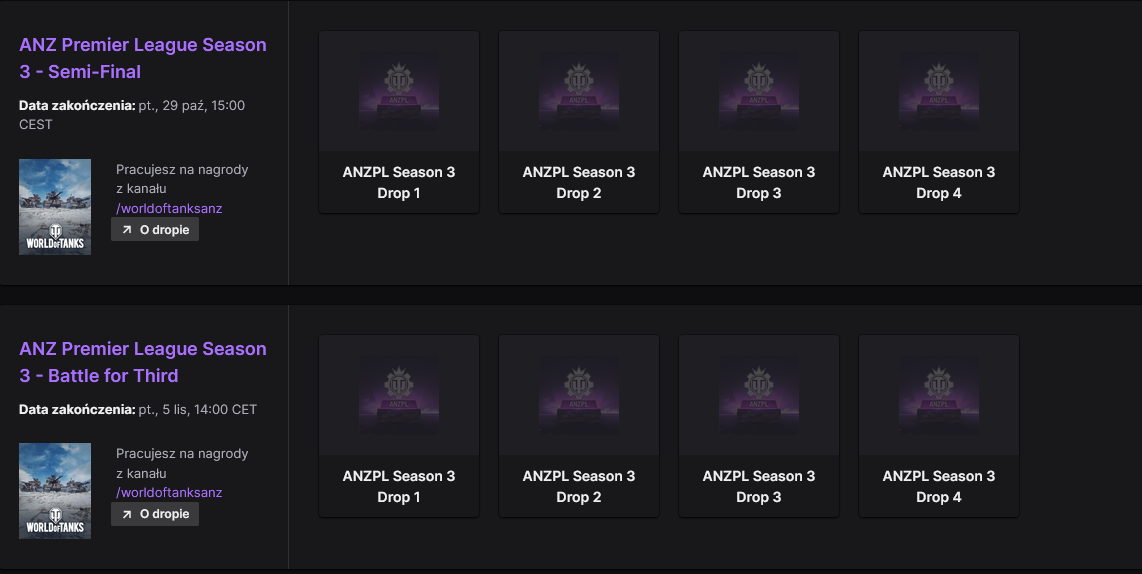Click World of Tanks cover in Semi-Final campaign
This screenshot has height=574, width=1142.
pos(55,207)
